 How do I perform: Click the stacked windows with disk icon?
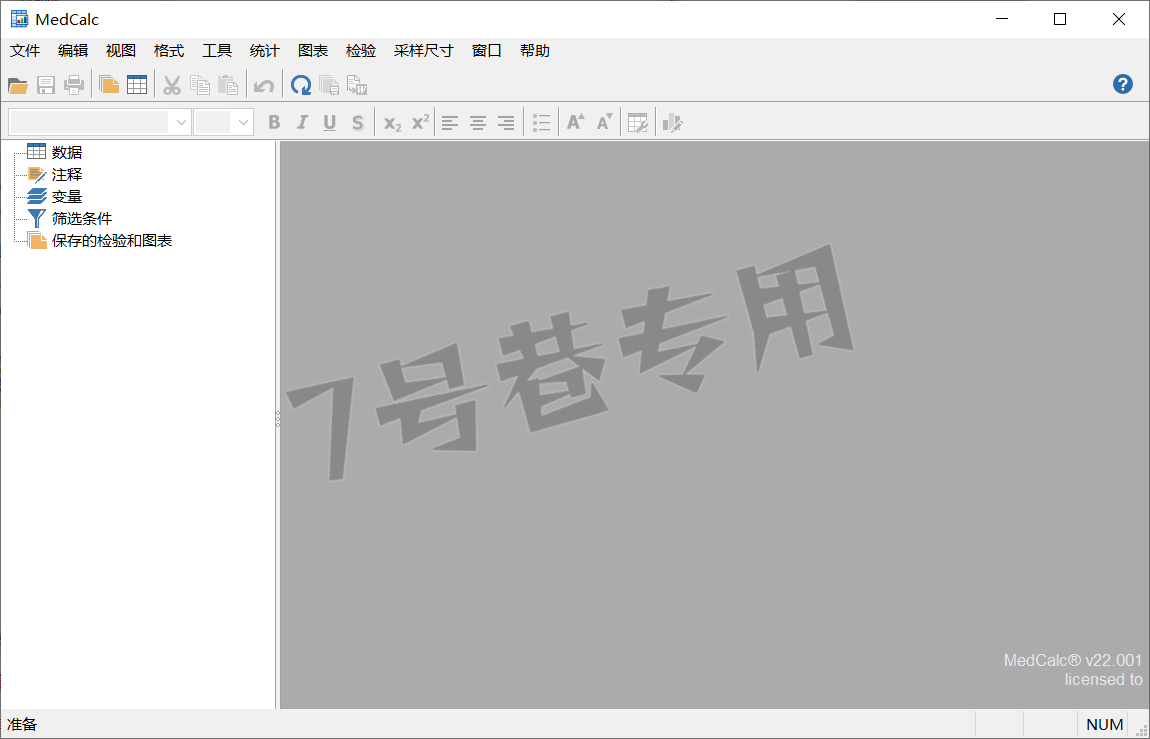coord(329,85)
